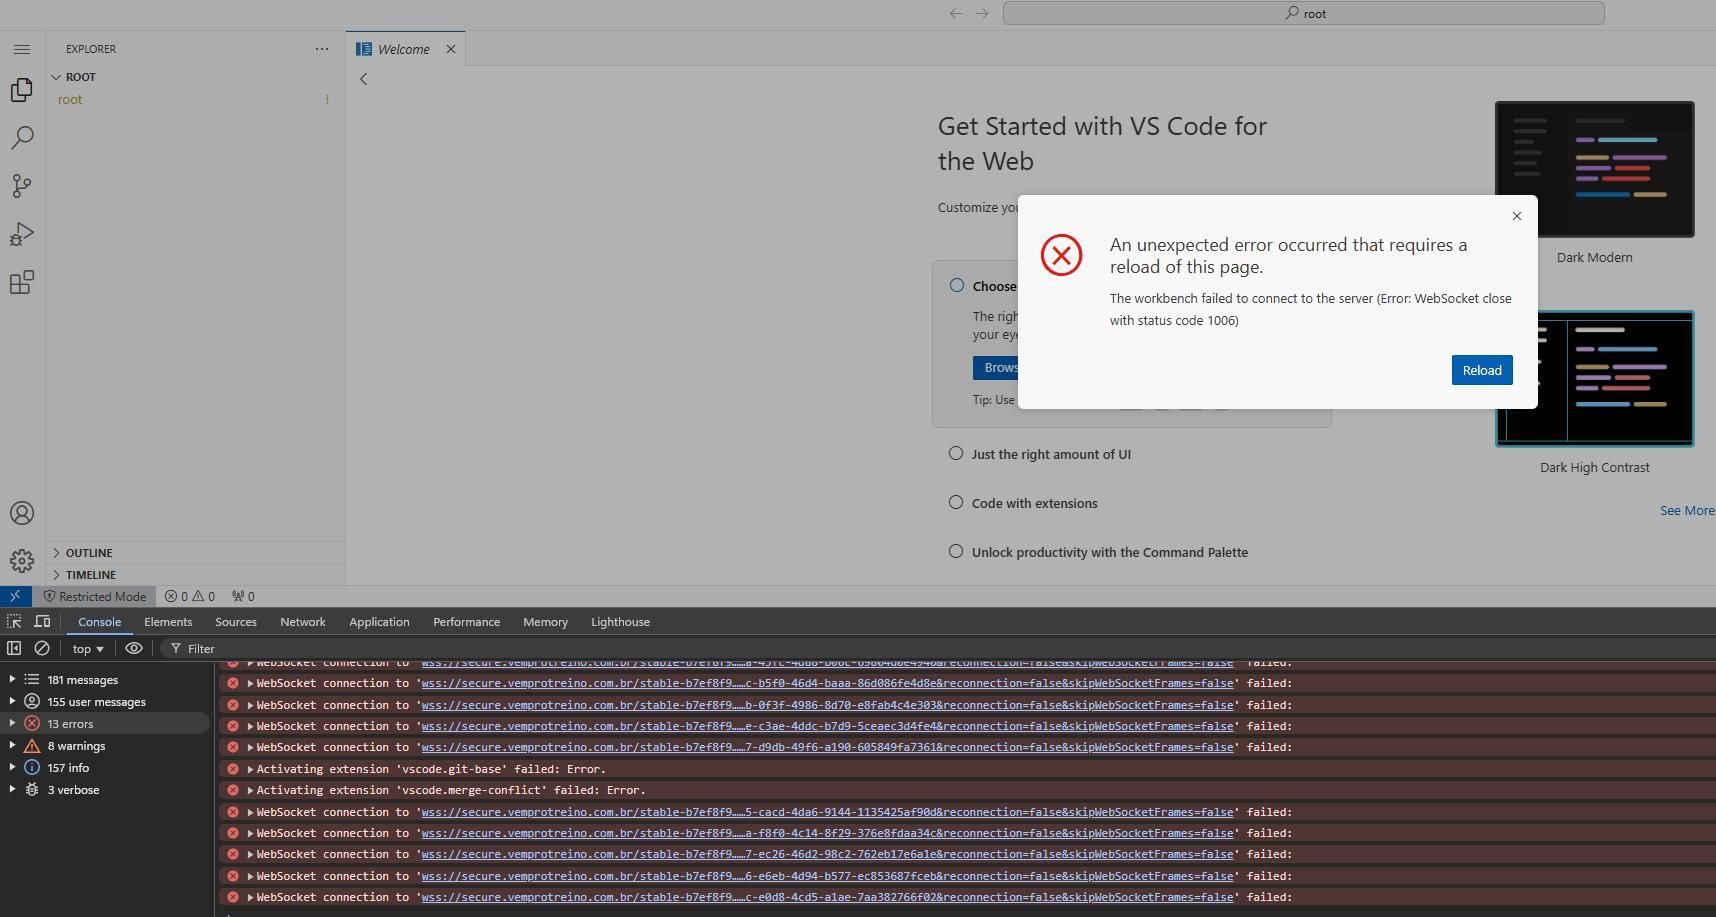Viewport: 1716px width, 917px height.
Task: Open the Manage gear menu
Action: 22,561
